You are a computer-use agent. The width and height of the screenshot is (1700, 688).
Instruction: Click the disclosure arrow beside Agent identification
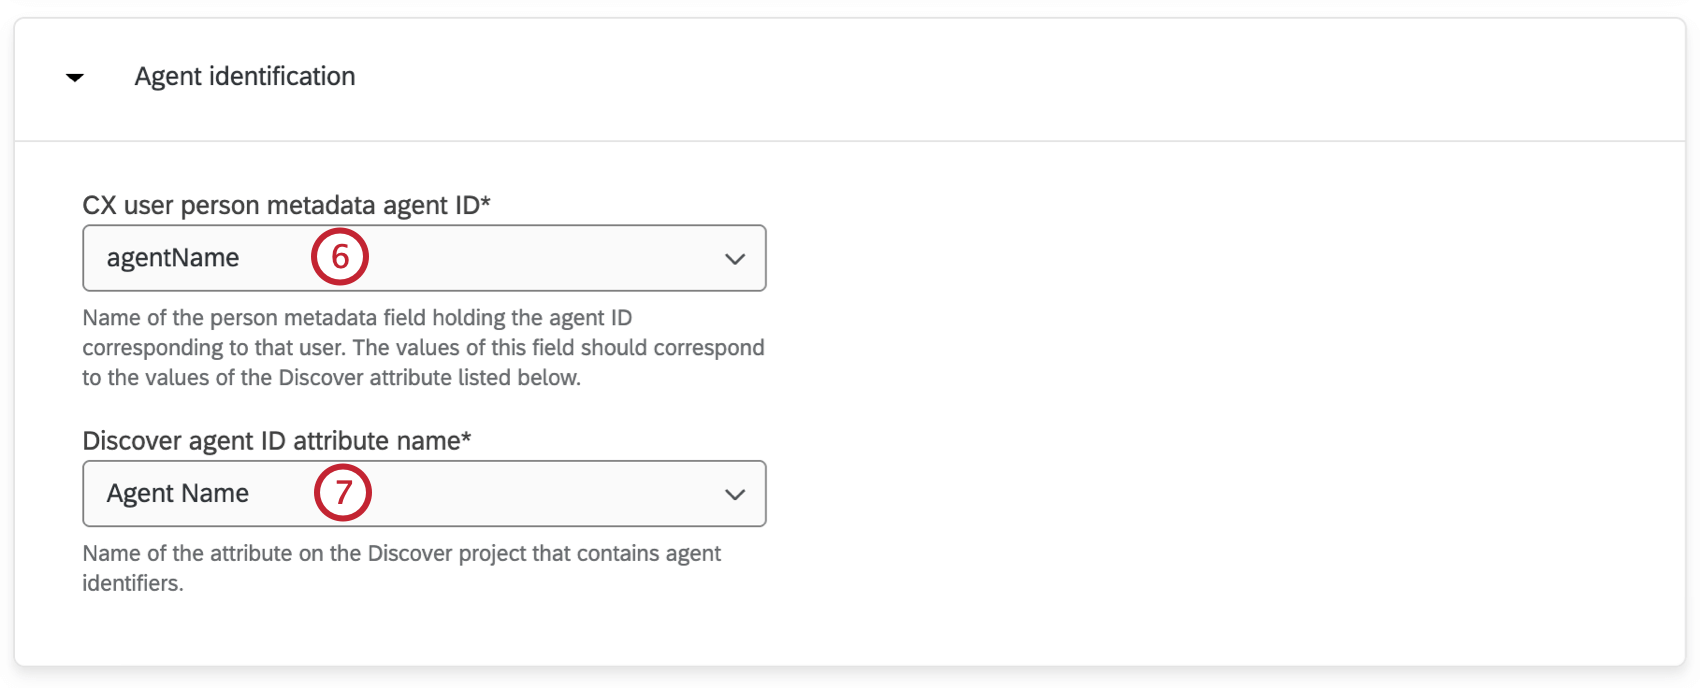tap(72, 76)
